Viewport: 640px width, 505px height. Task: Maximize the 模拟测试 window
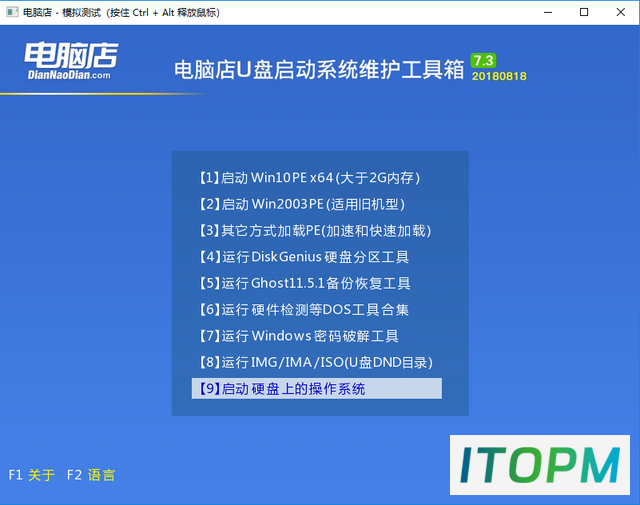(584, 12)
